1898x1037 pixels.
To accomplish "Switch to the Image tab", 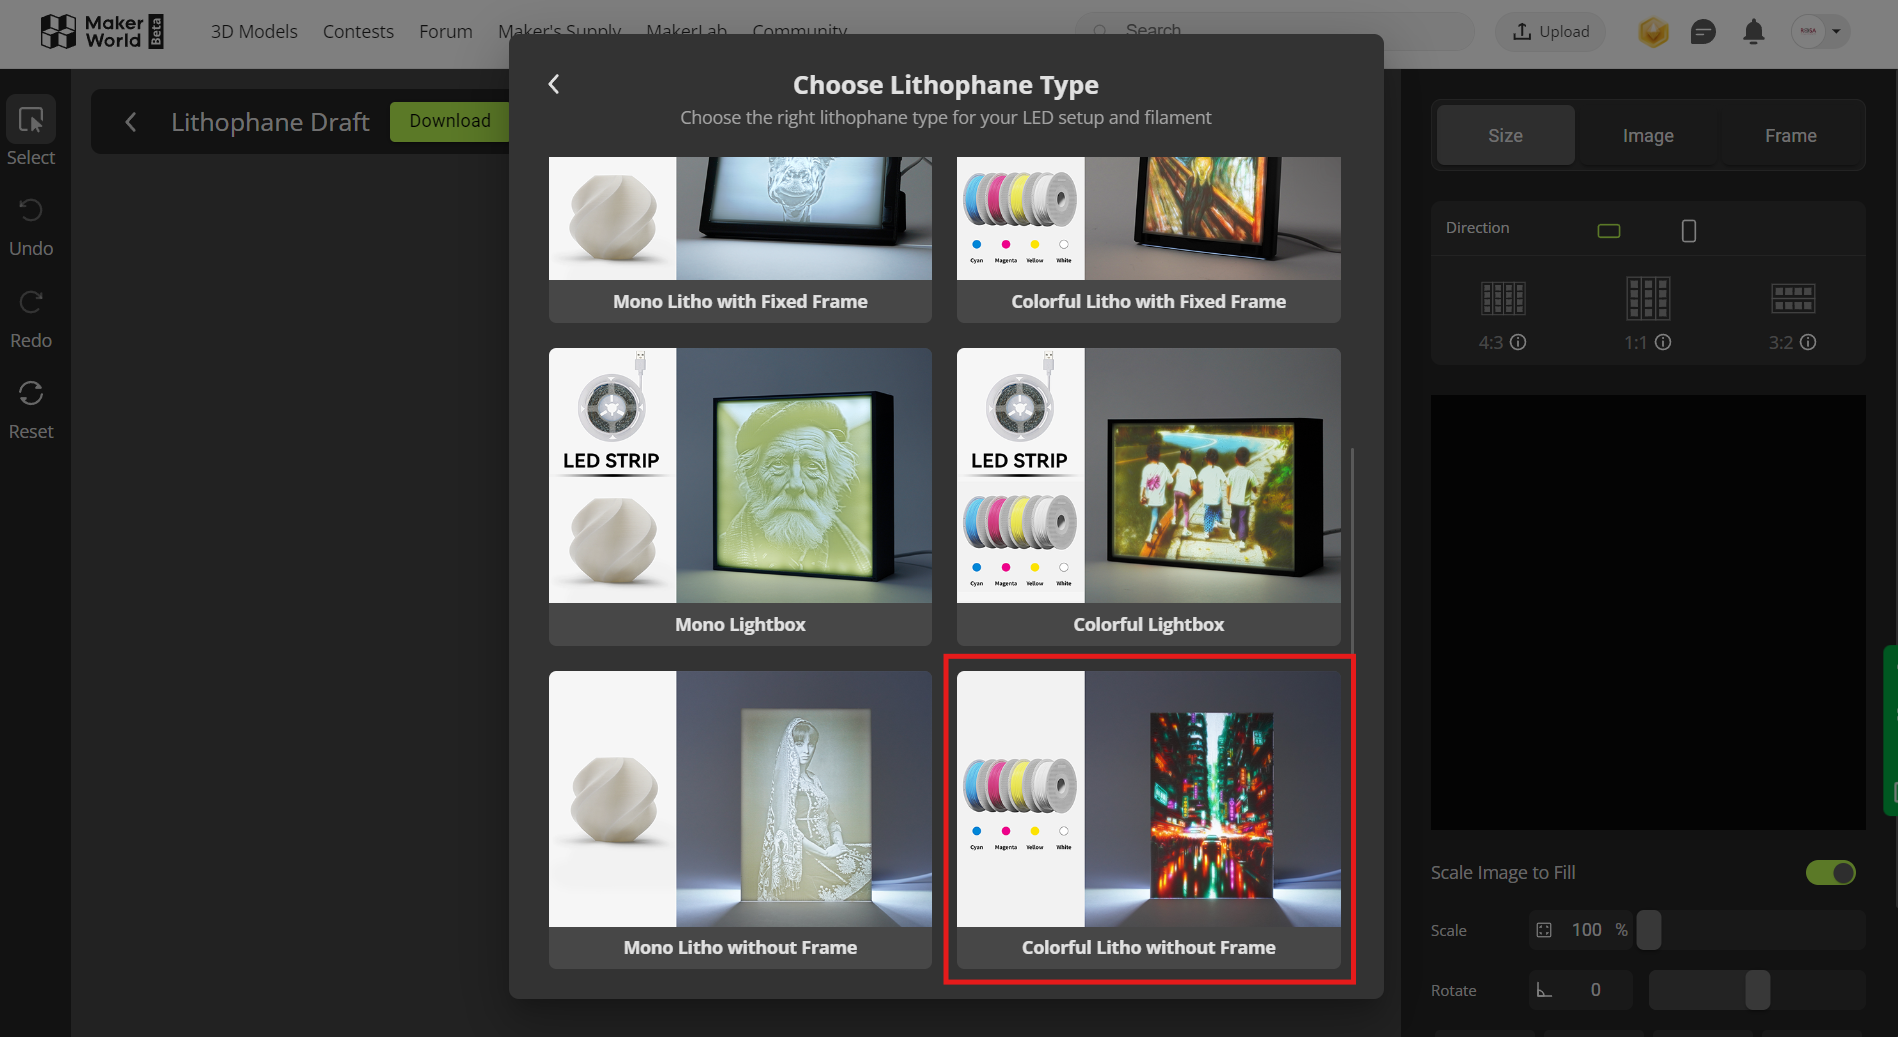I will [x=1647, y=136].
